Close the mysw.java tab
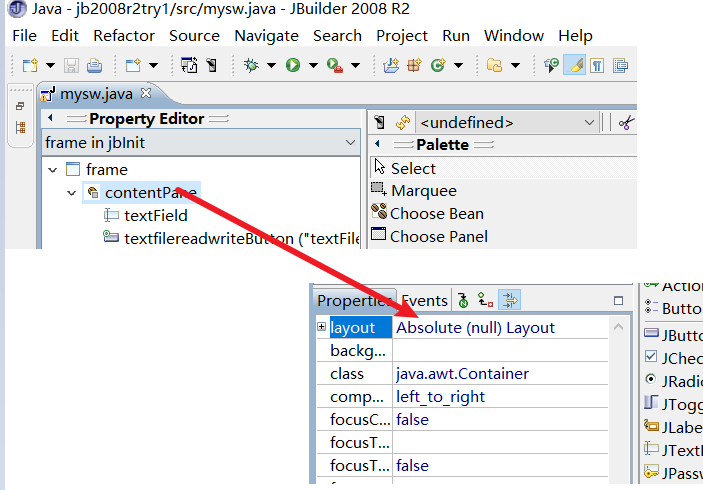 click(x=146, y=93)
